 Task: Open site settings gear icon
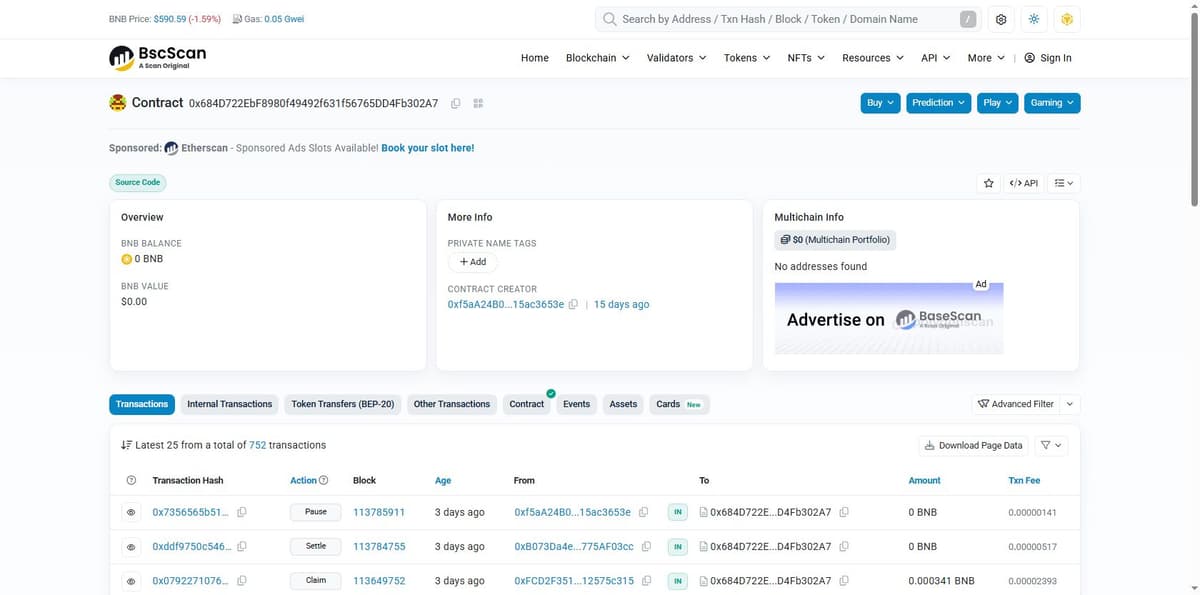coord(1001,19)
